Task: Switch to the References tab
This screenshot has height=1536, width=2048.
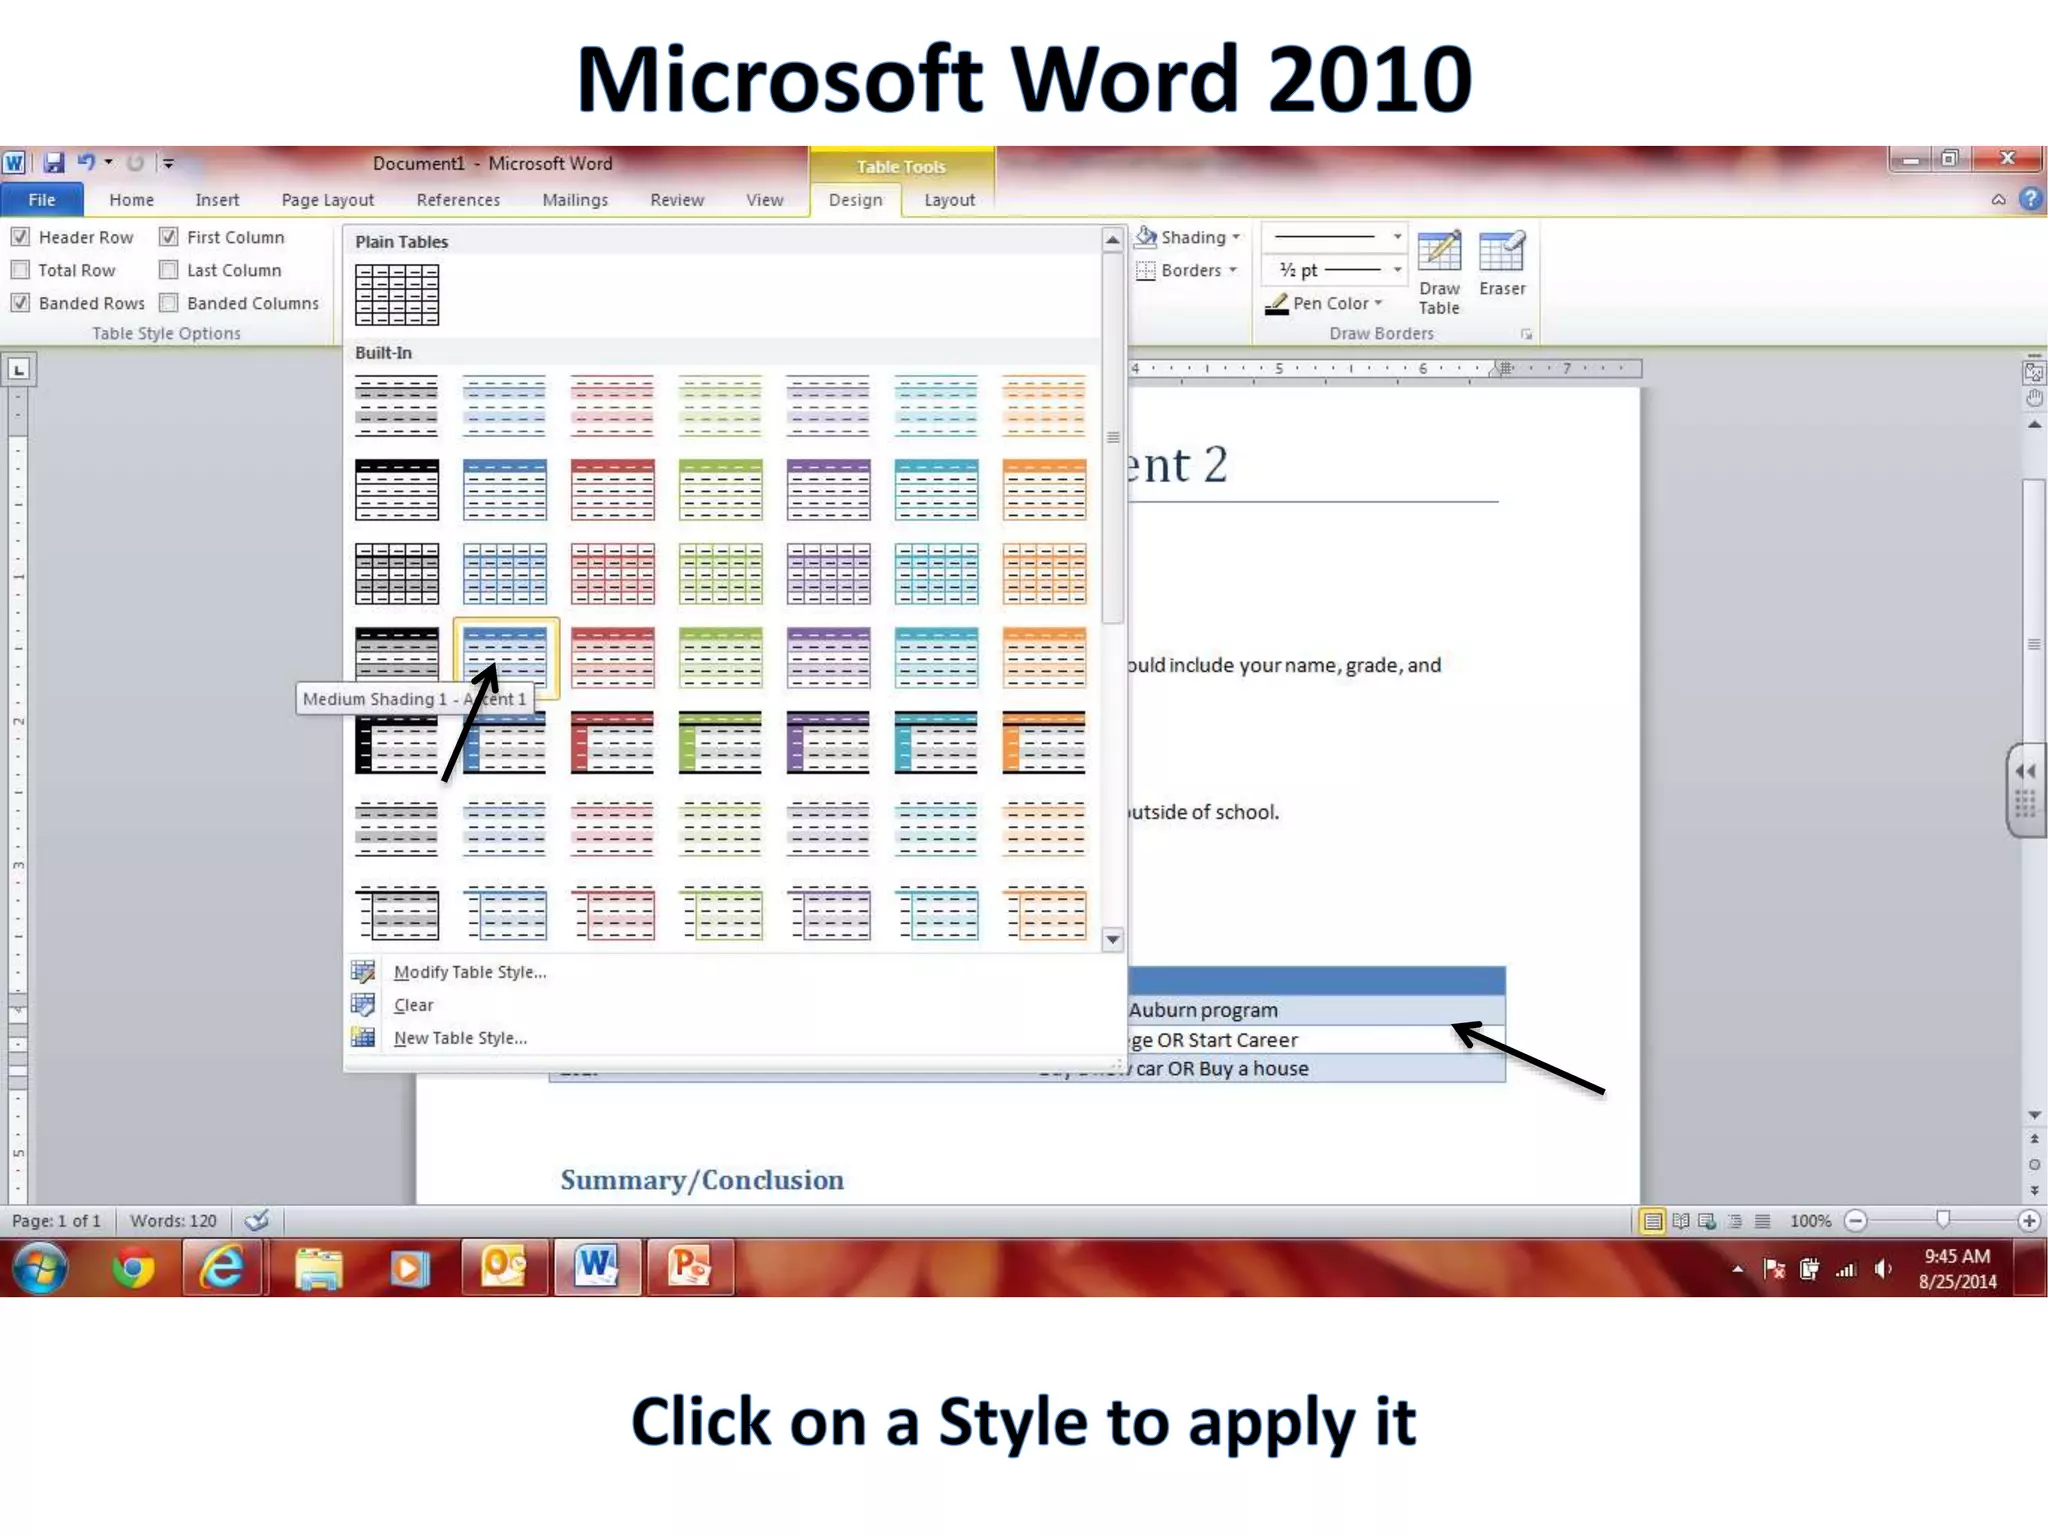Action: tap(458, 200)
